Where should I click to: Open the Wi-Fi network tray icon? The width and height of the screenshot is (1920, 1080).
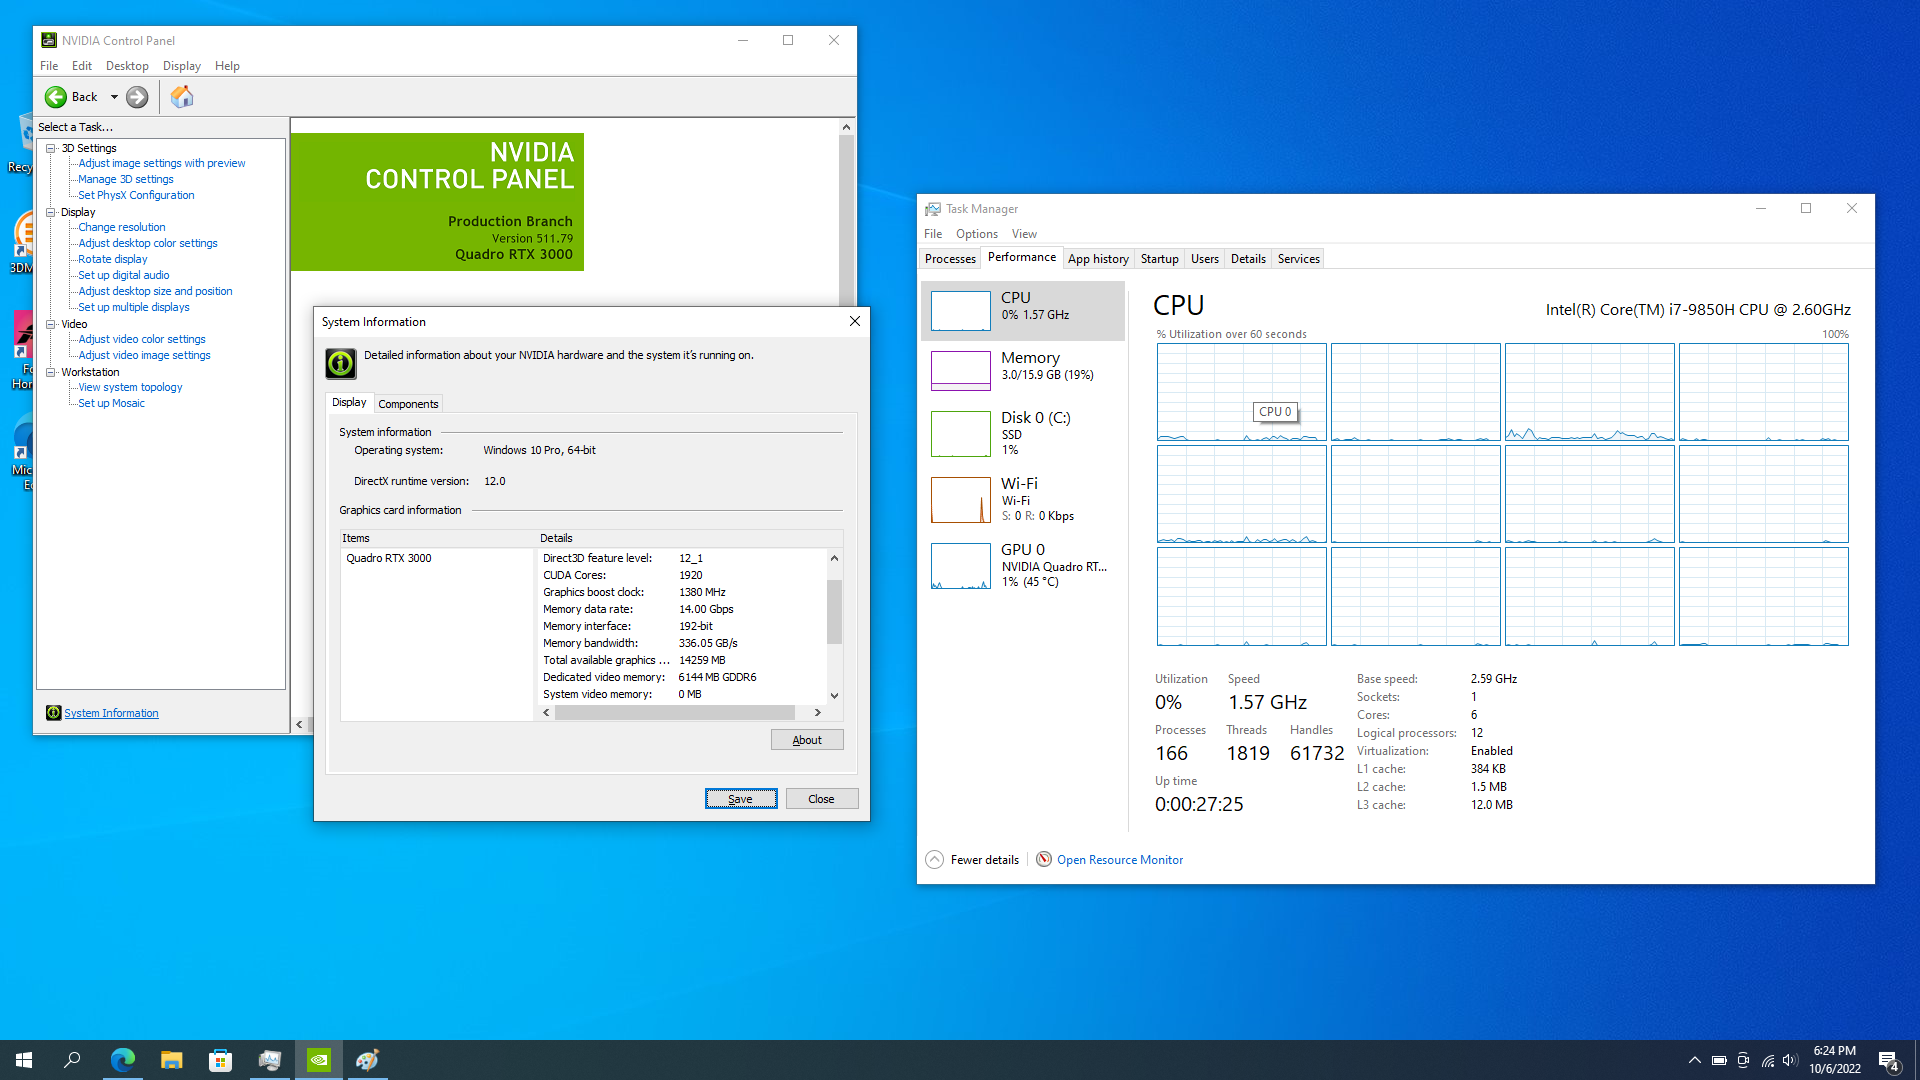(1768, 1060)
